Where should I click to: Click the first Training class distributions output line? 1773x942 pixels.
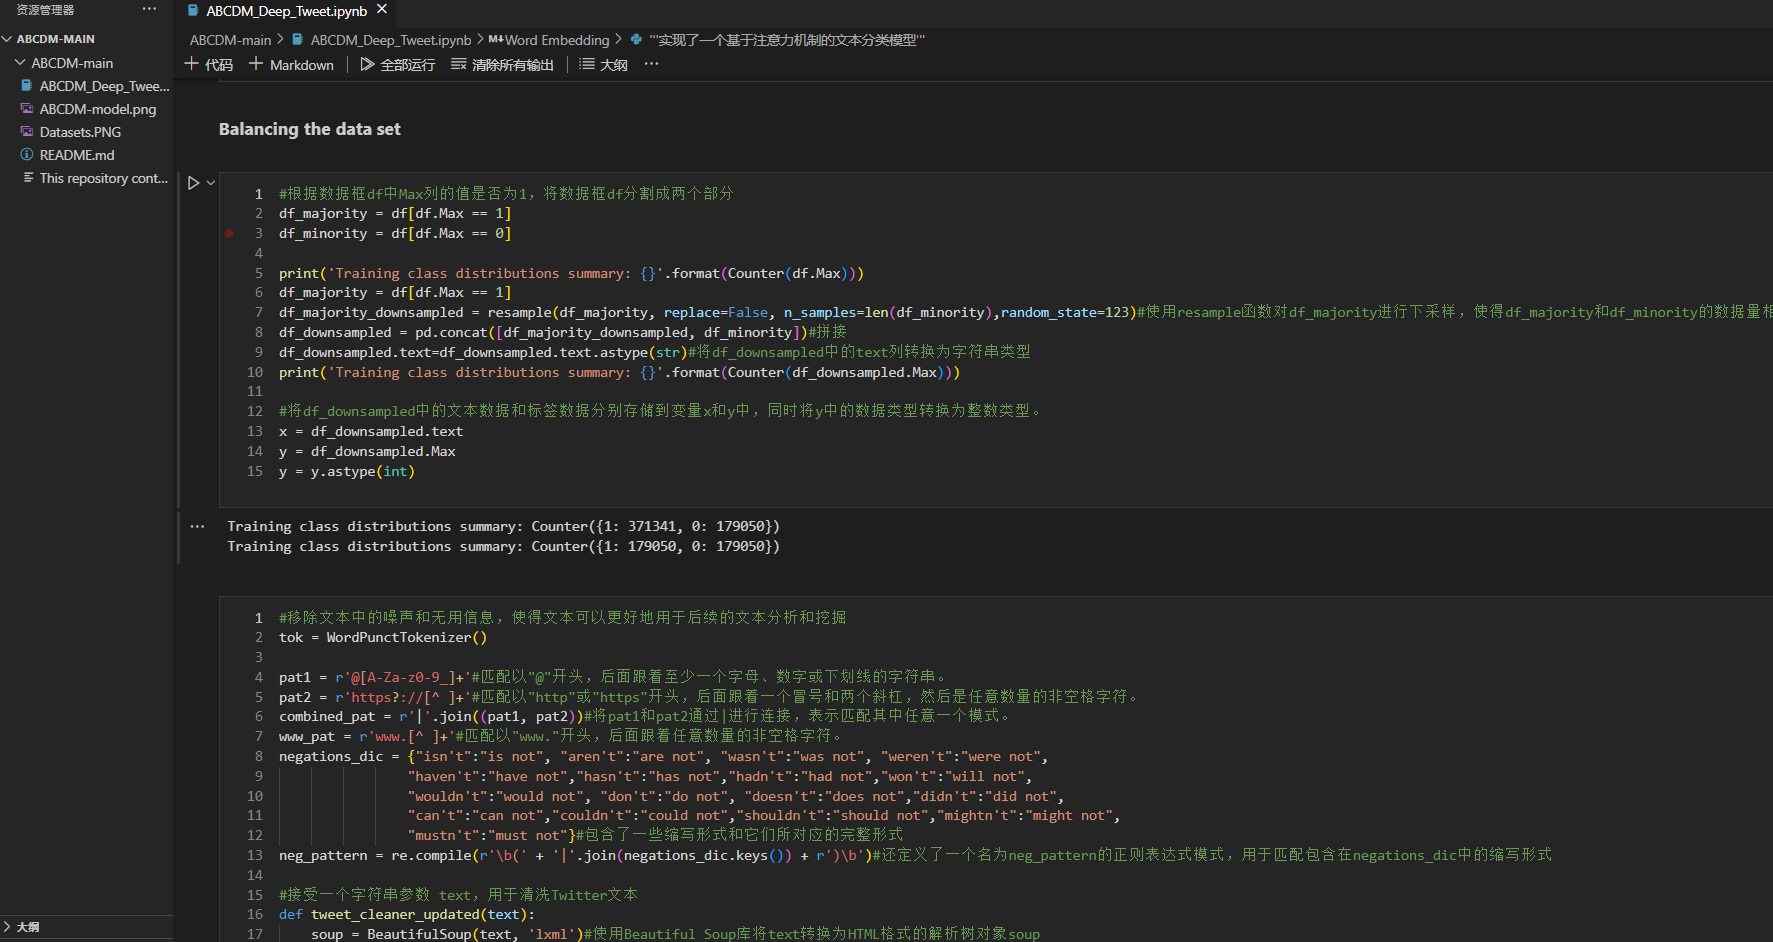pyautogui.click(x=503, y=526)
